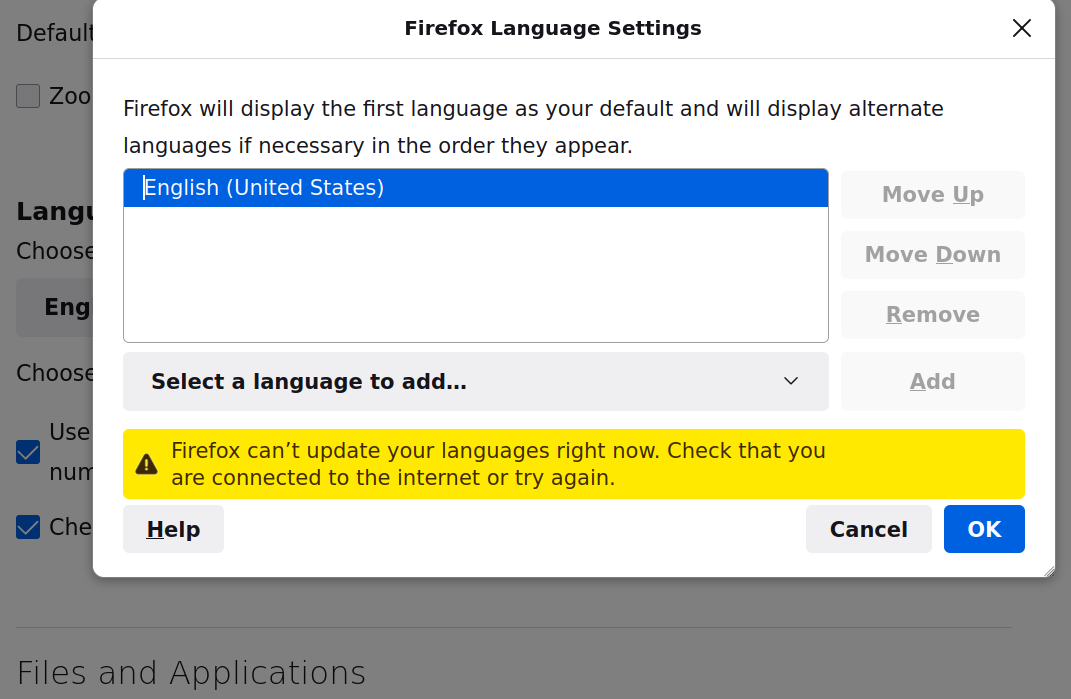This screenshot has width=1071, height=699.
Task: Cancel the language settings dialog
Action: (x=868, y=529)
